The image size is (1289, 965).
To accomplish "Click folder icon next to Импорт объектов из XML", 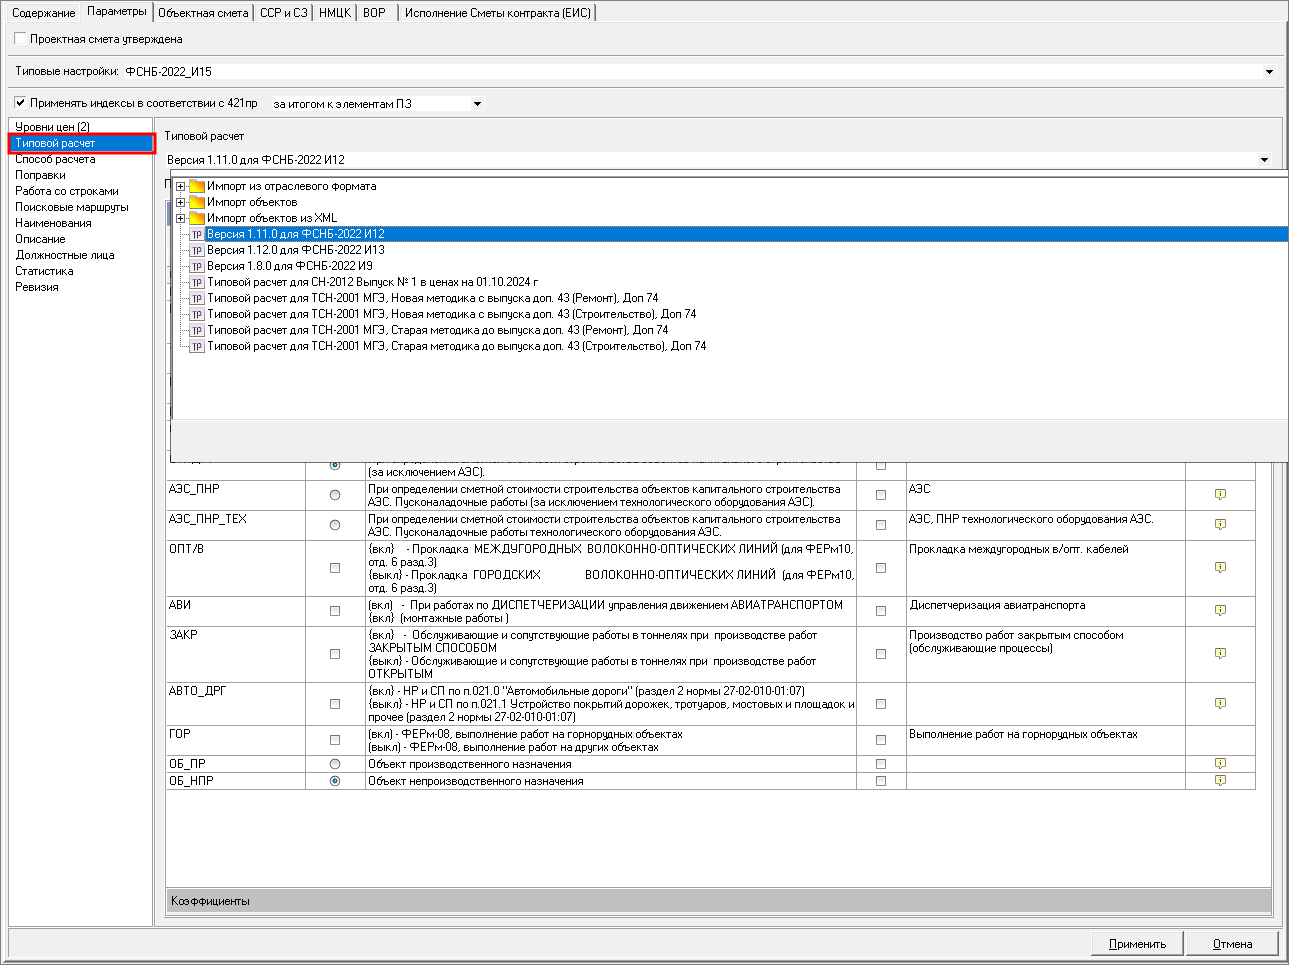I will pos(197,218).
